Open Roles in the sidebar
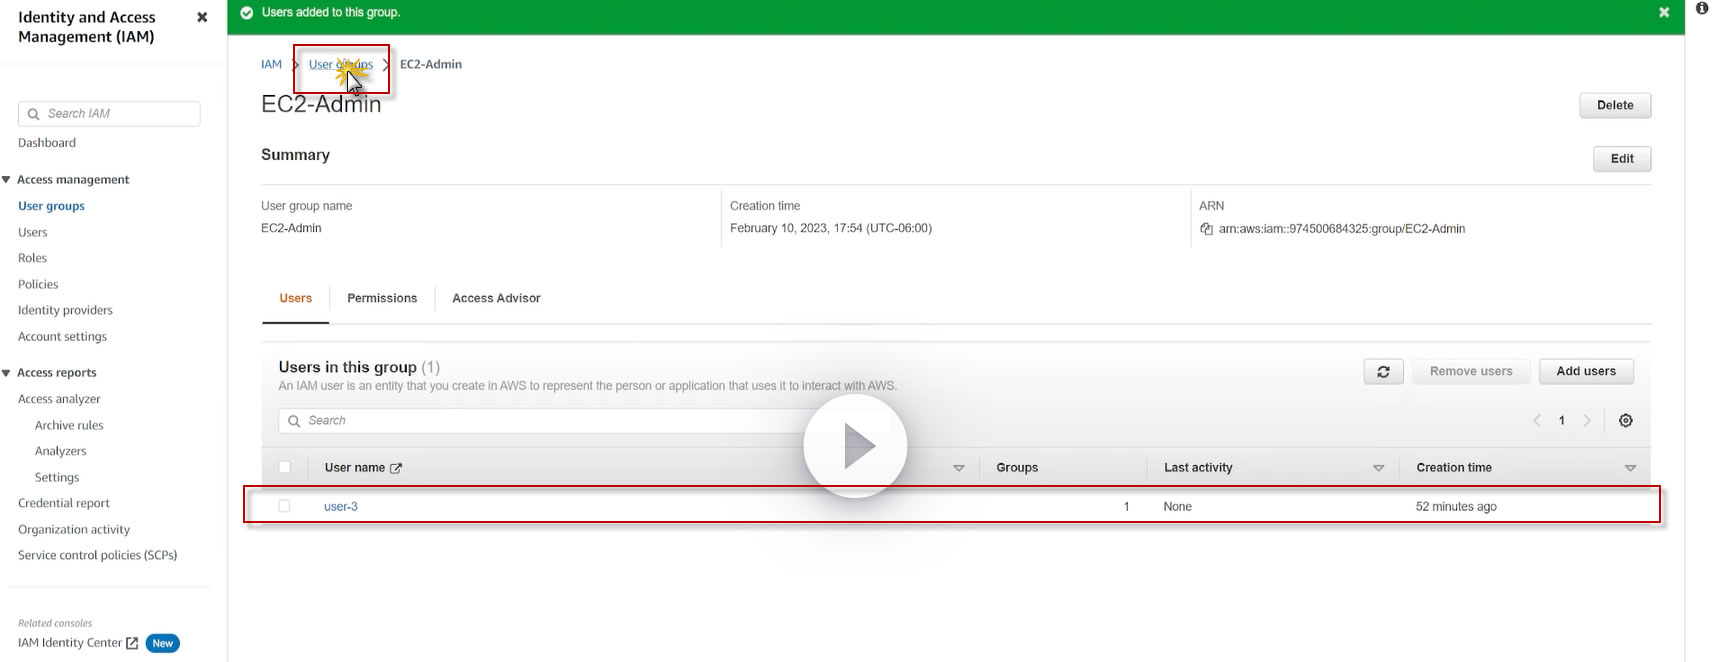Viewport: 1712px width, 662px height. 33,258
